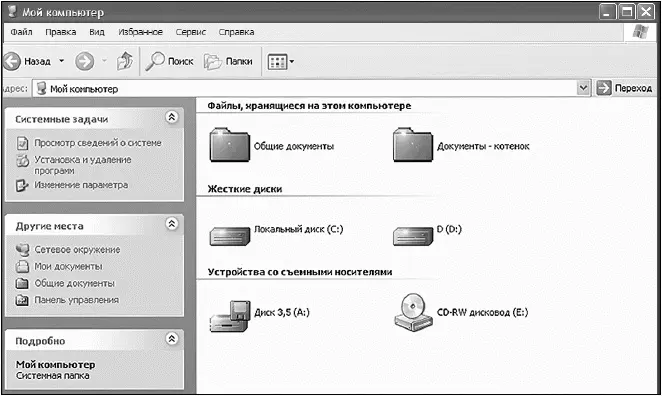The width and height of the screenshot is (662, 396).
Task: Open Панель управления link
Action: coord(76,300)
